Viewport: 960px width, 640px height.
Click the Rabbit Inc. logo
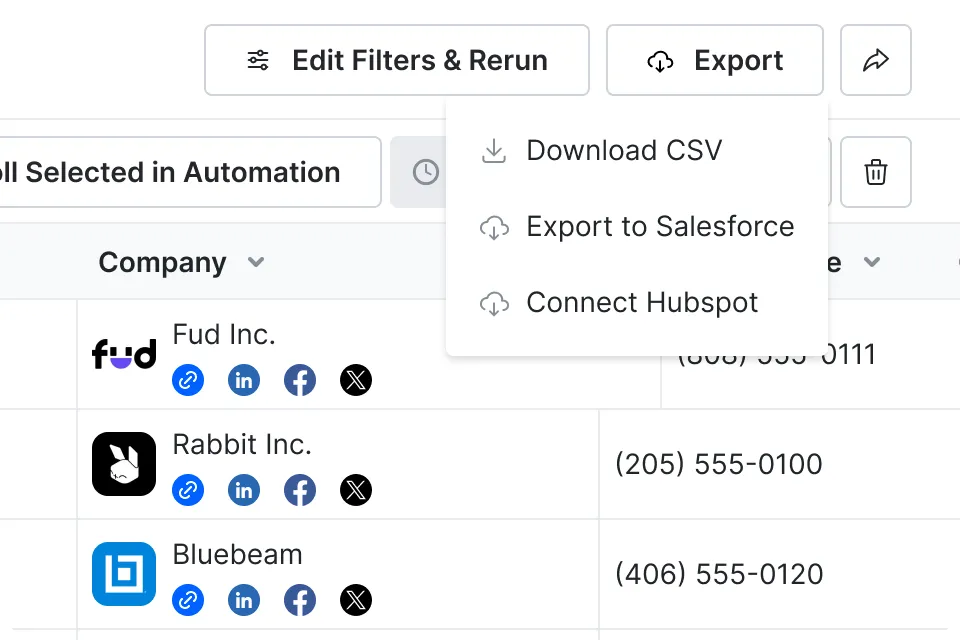[124, 464]
